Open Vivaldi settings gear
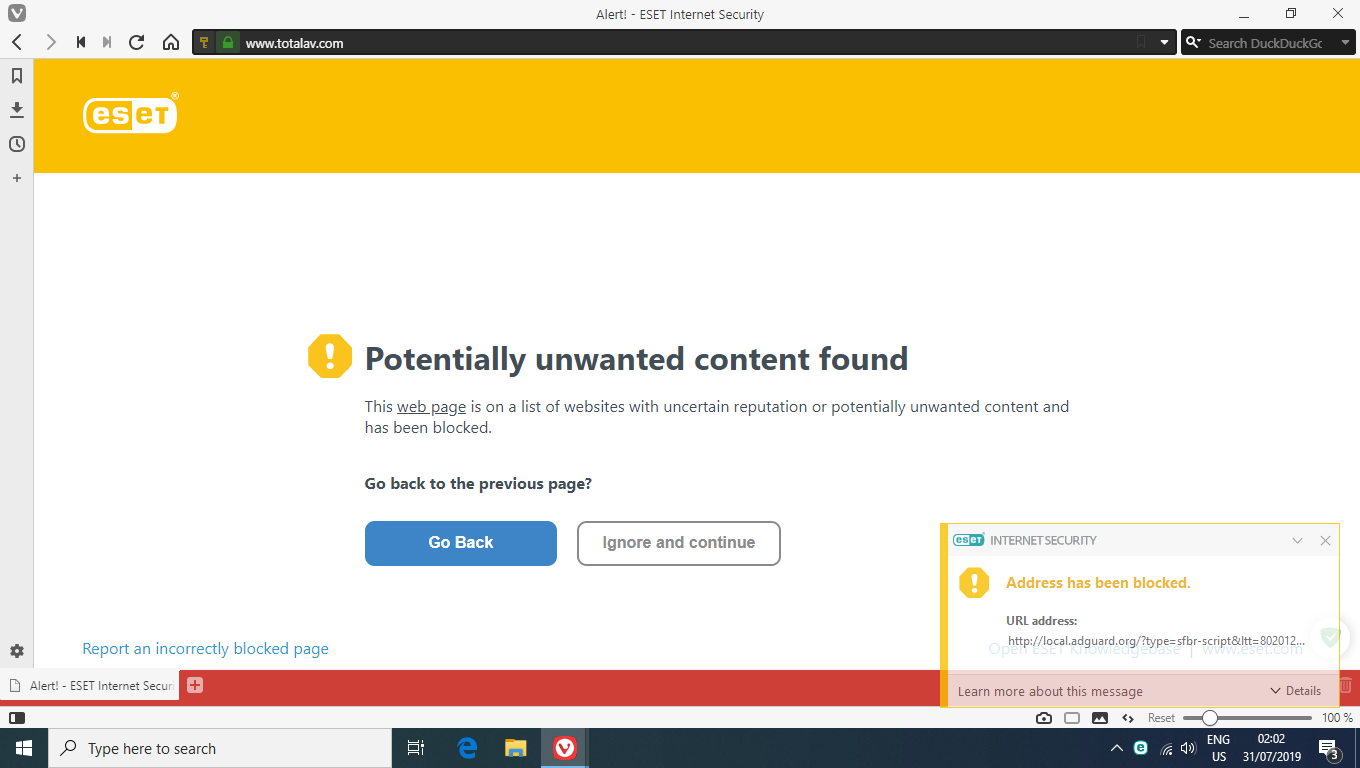 tap(17, 651)
